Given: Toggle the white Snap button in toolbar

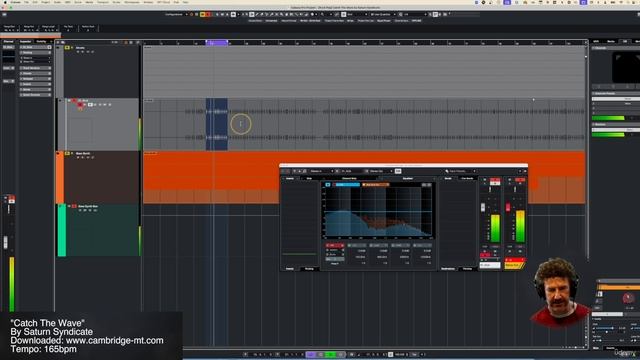Looking at the screenshot, I should tap(344, 14).
